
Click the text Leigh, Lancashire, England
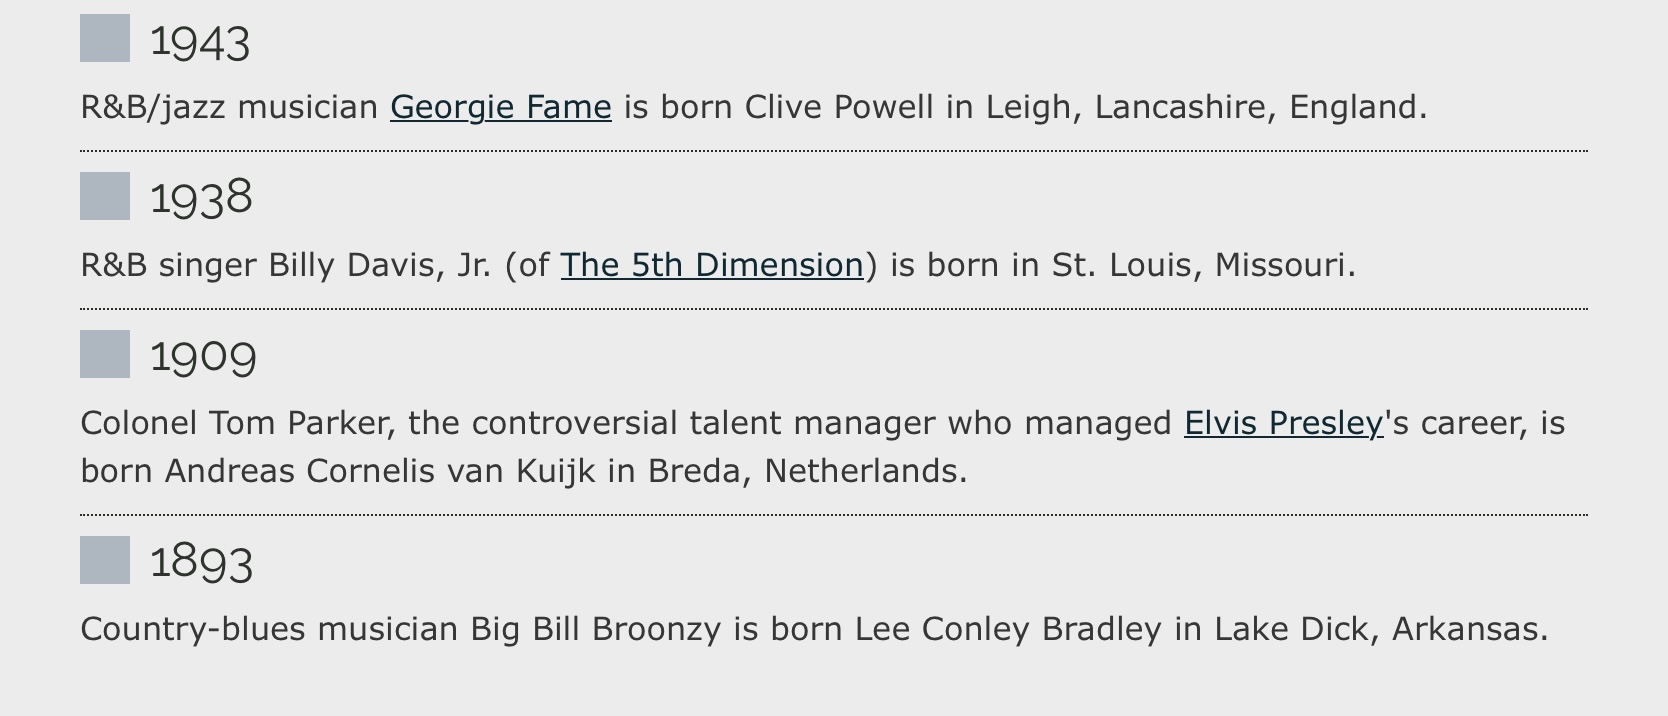point(1206,107)
